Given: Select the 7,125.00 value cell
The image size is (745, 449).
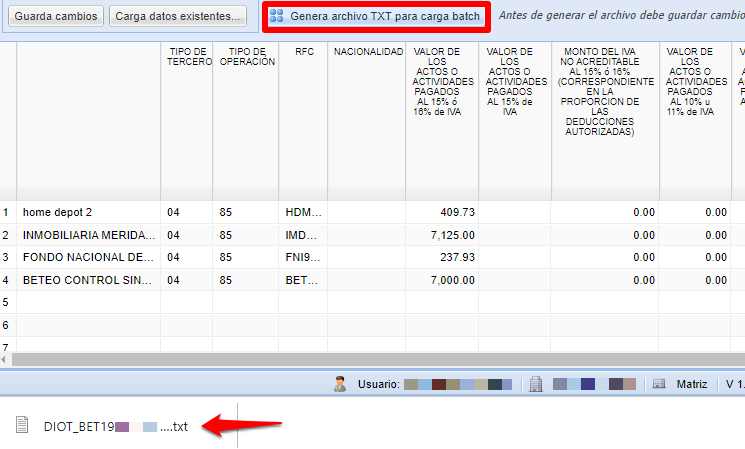Looking at the screenshot, I should (441, 235).
